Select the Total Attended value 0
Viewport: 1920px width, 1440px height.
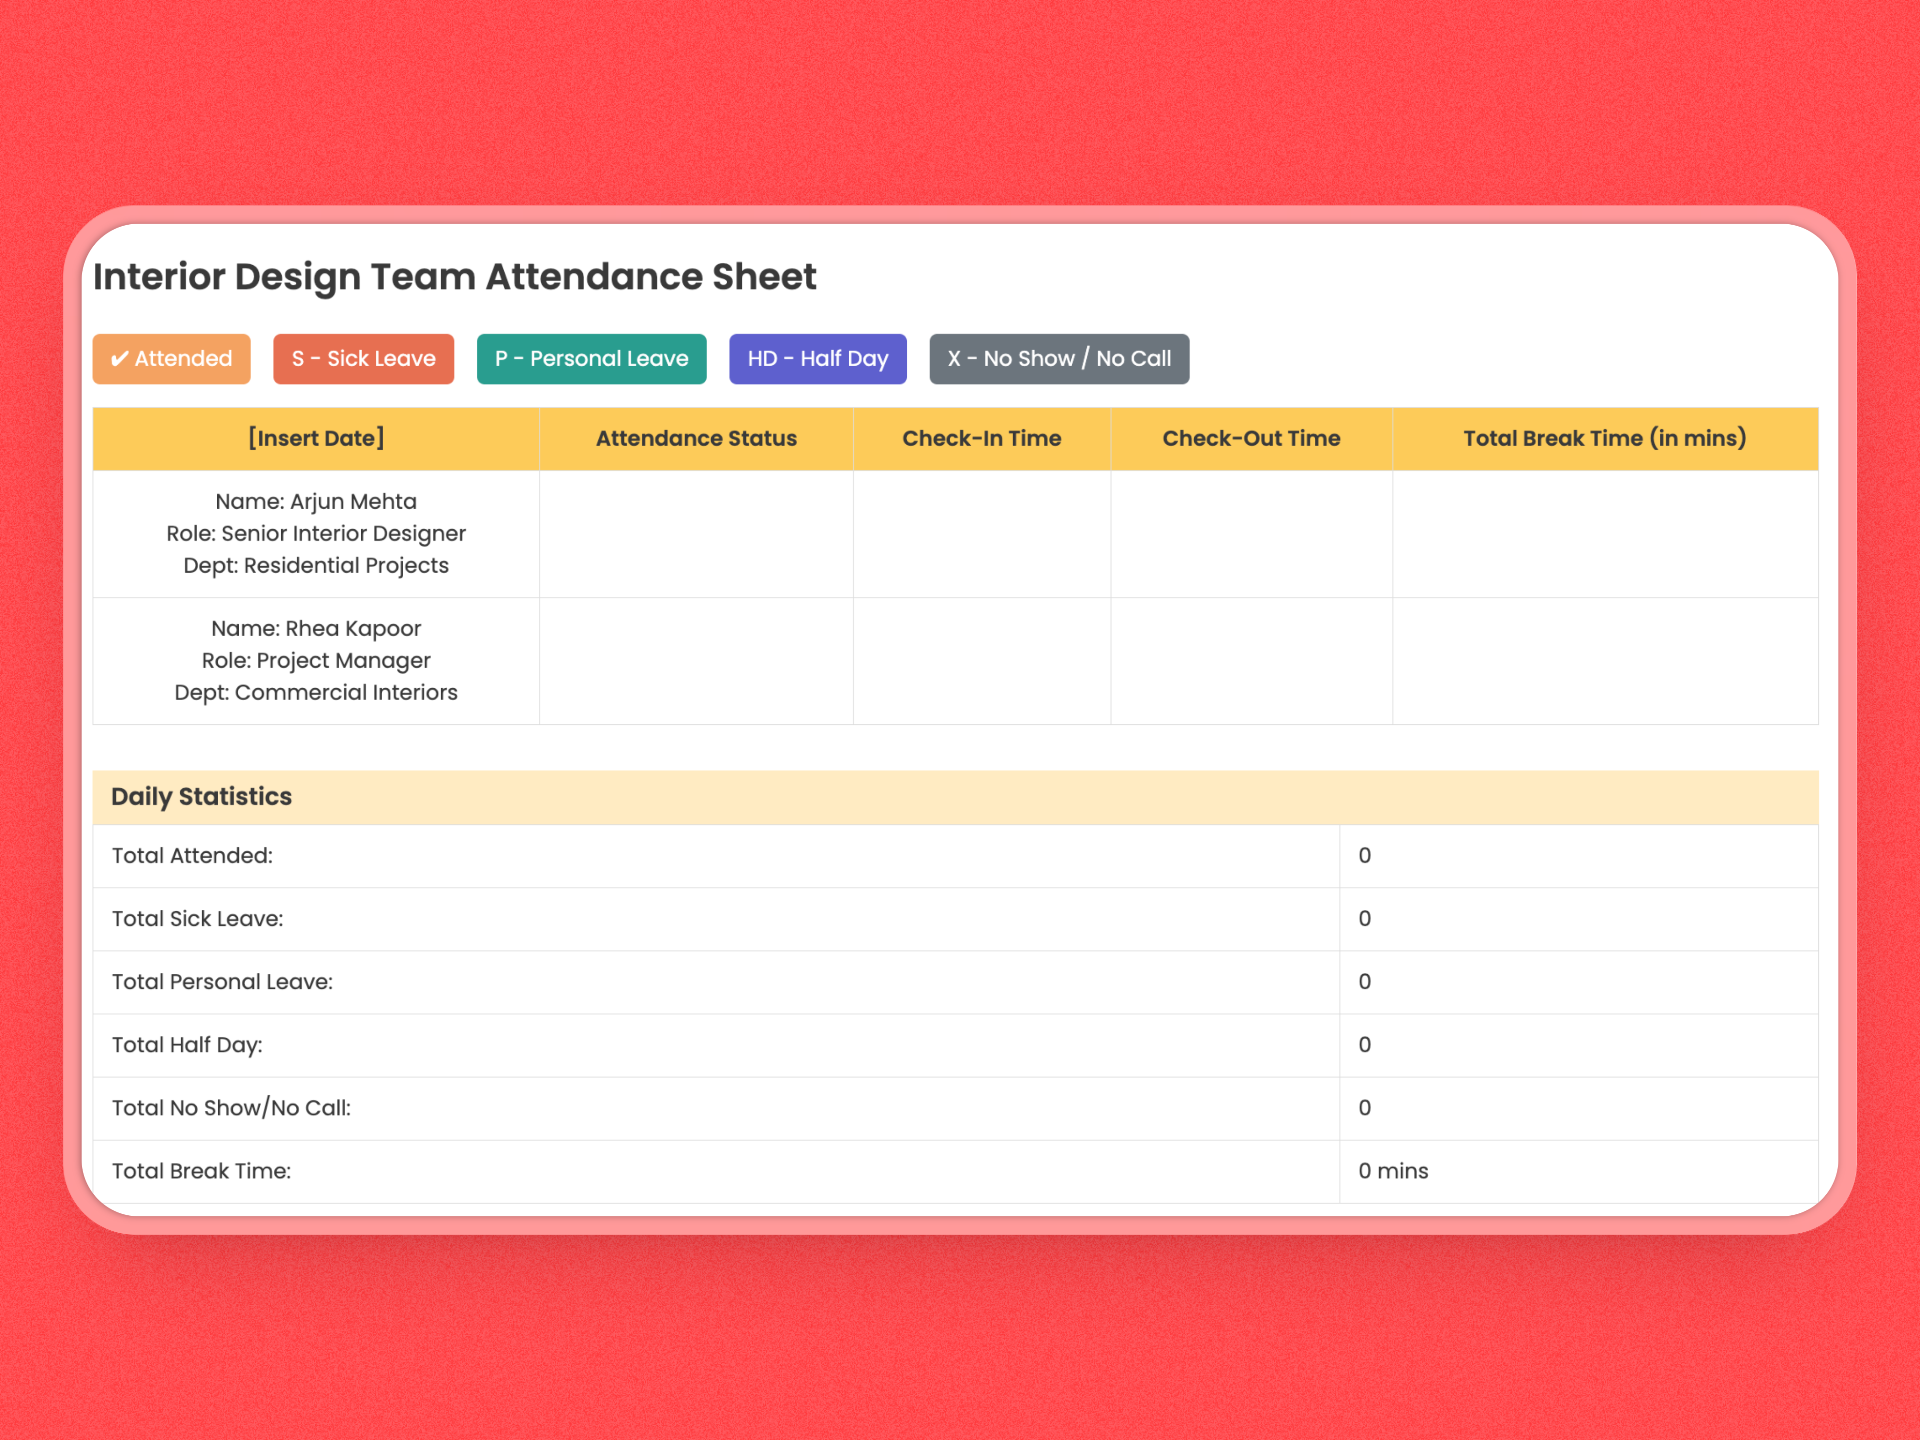[1364, 856]
